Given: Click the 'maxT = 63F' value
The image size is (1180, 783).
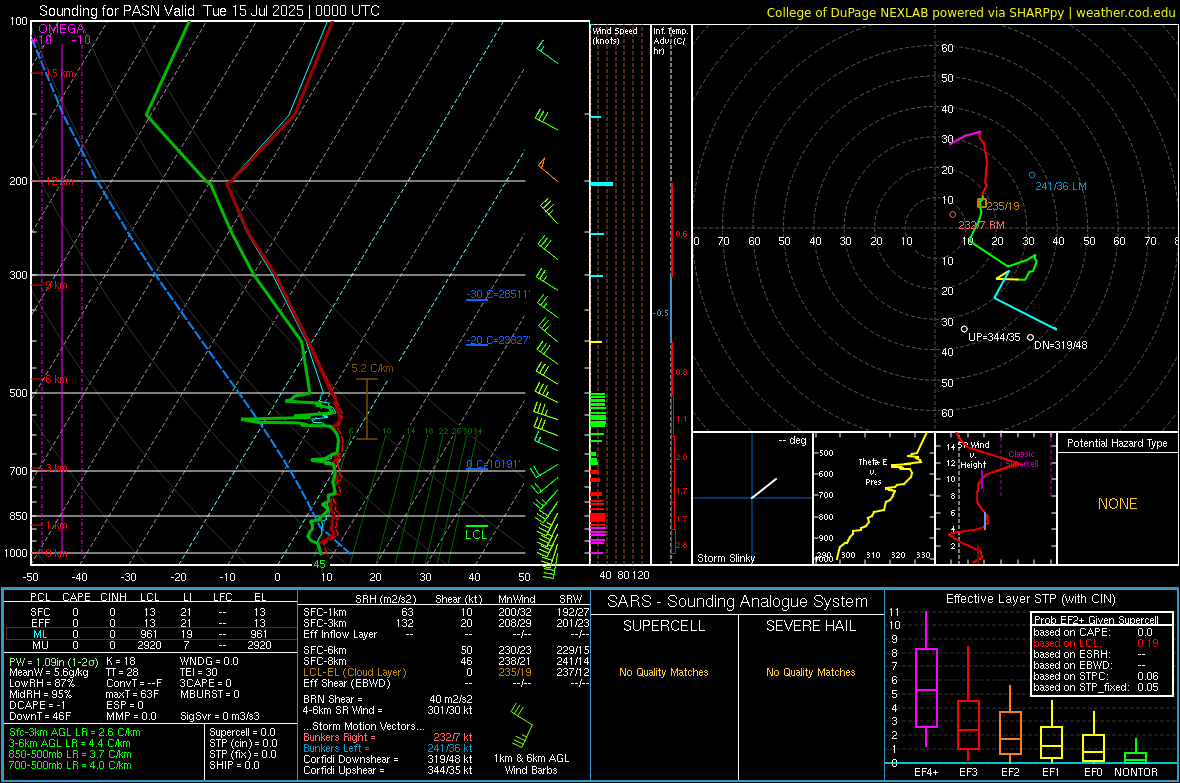Looking at the screenshot, I should coord(132,694).
